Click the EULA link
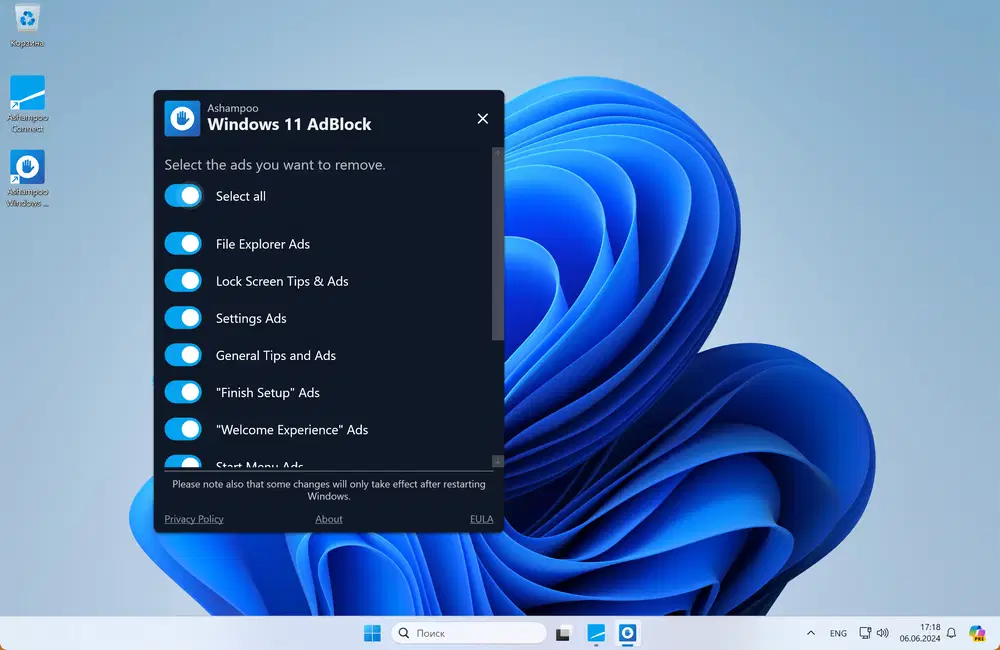This screenshot has height=650, width=1000. pyautogui.click(x=481, y=519)
